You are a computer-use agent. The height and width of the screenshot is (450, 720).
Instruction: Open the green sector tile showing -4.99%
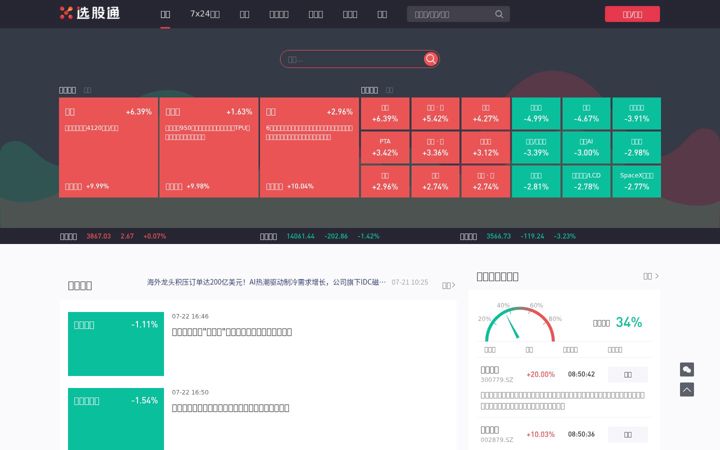(x=536, y=113)
